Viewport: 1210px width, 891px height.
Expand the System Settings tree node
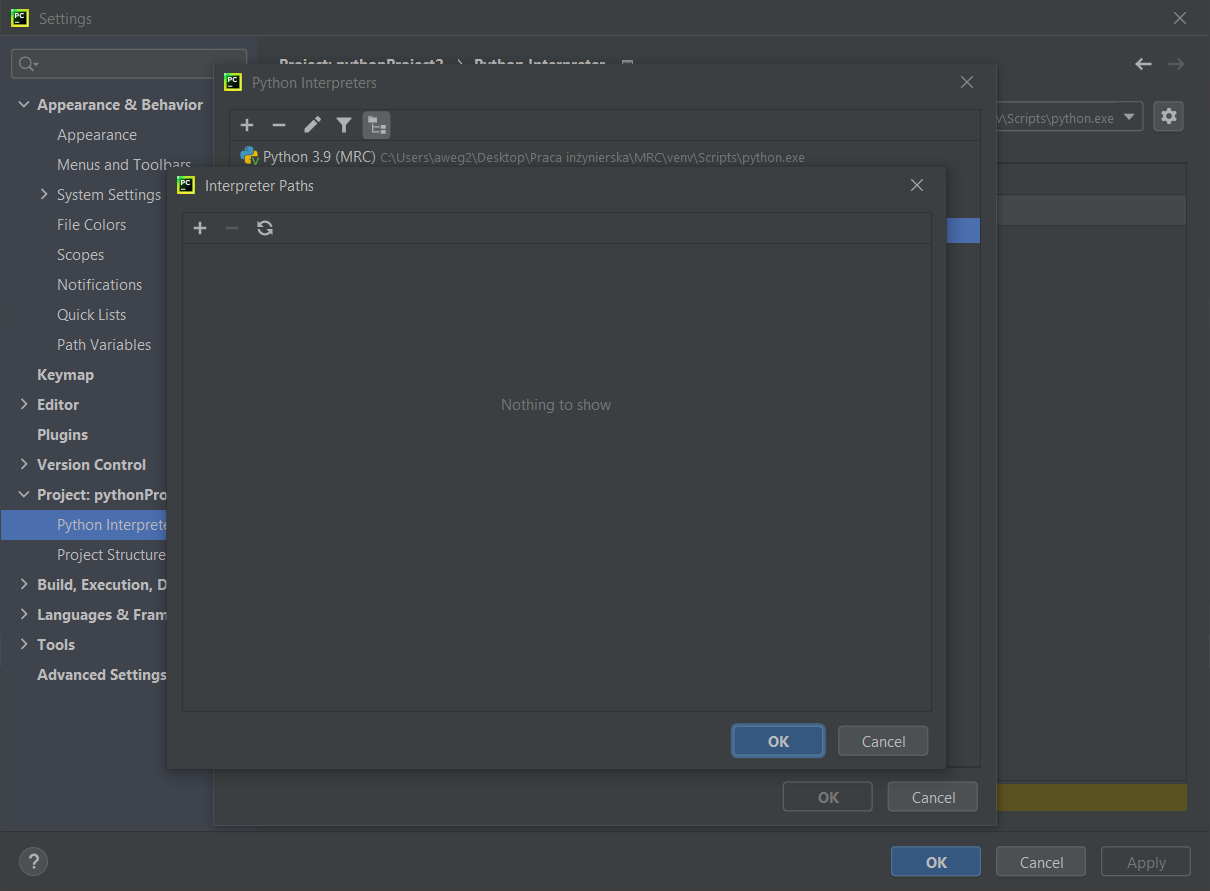pyautogui.click(x=44, y=195)
